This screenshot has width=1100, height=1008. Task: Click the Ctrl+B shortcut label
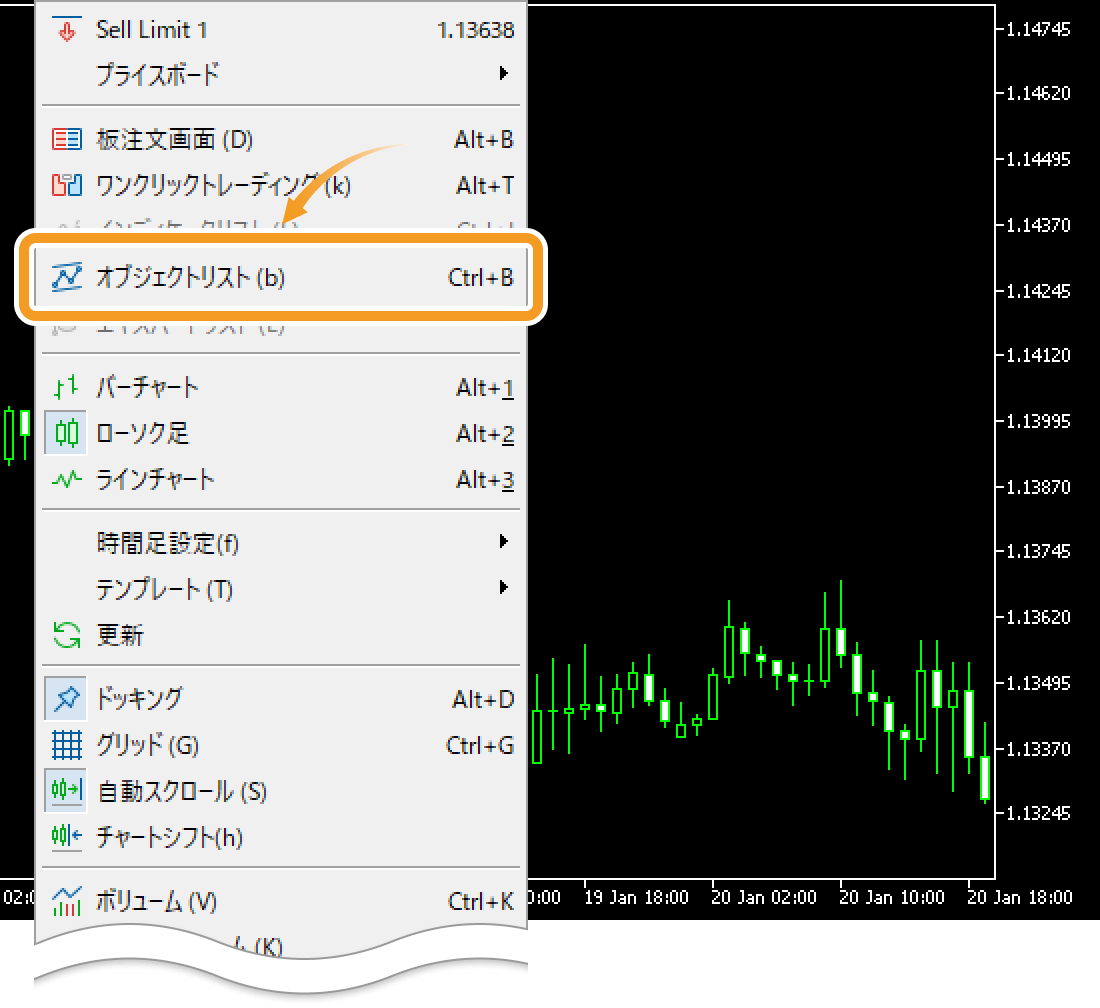[481, 278]
